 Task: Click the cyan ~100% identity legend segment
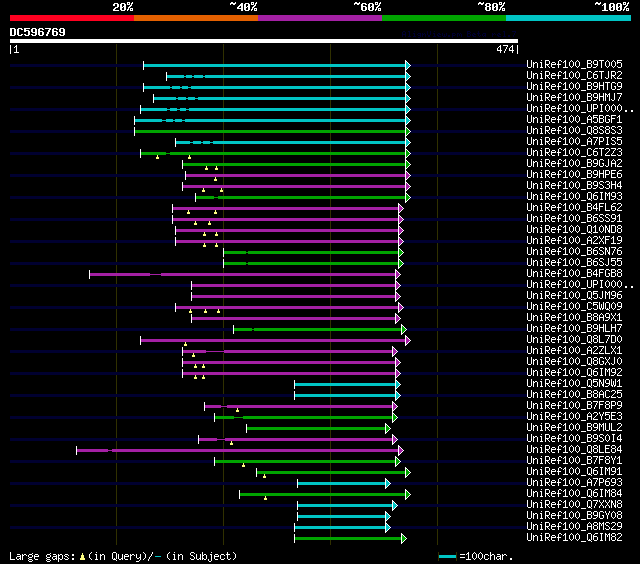pos(569,18)
